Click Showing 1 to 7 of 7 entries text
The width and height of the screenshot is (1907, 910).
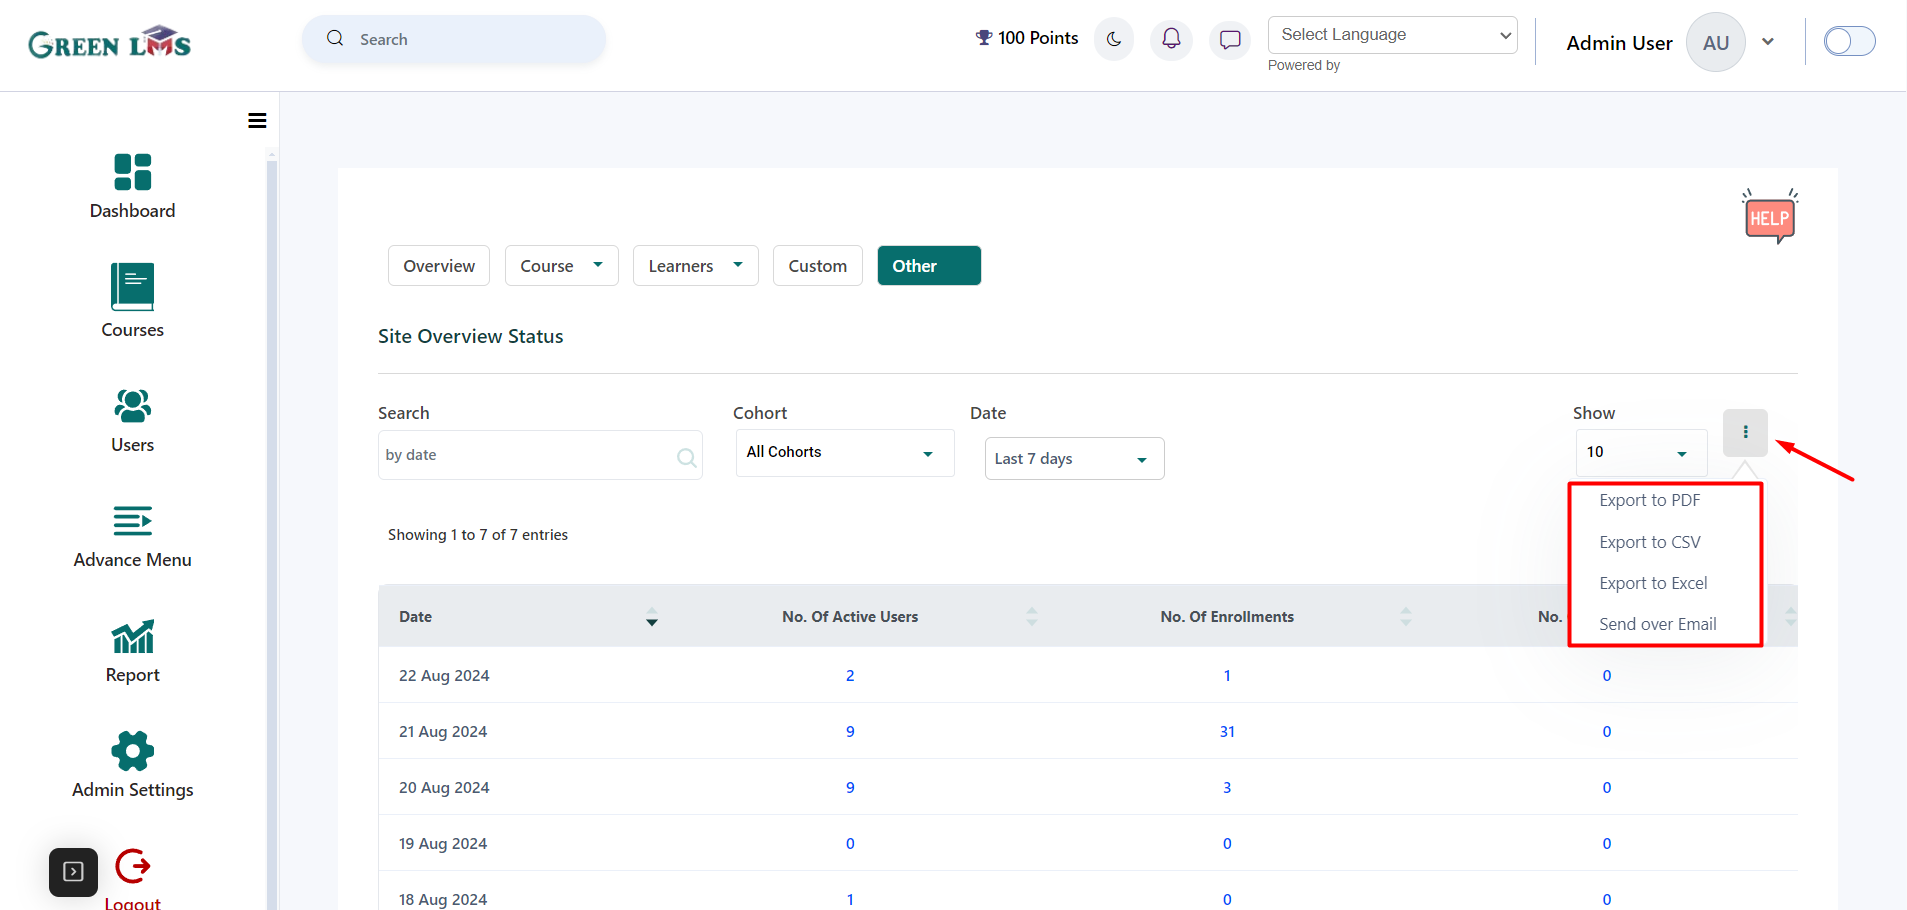(x=478, y=535)
